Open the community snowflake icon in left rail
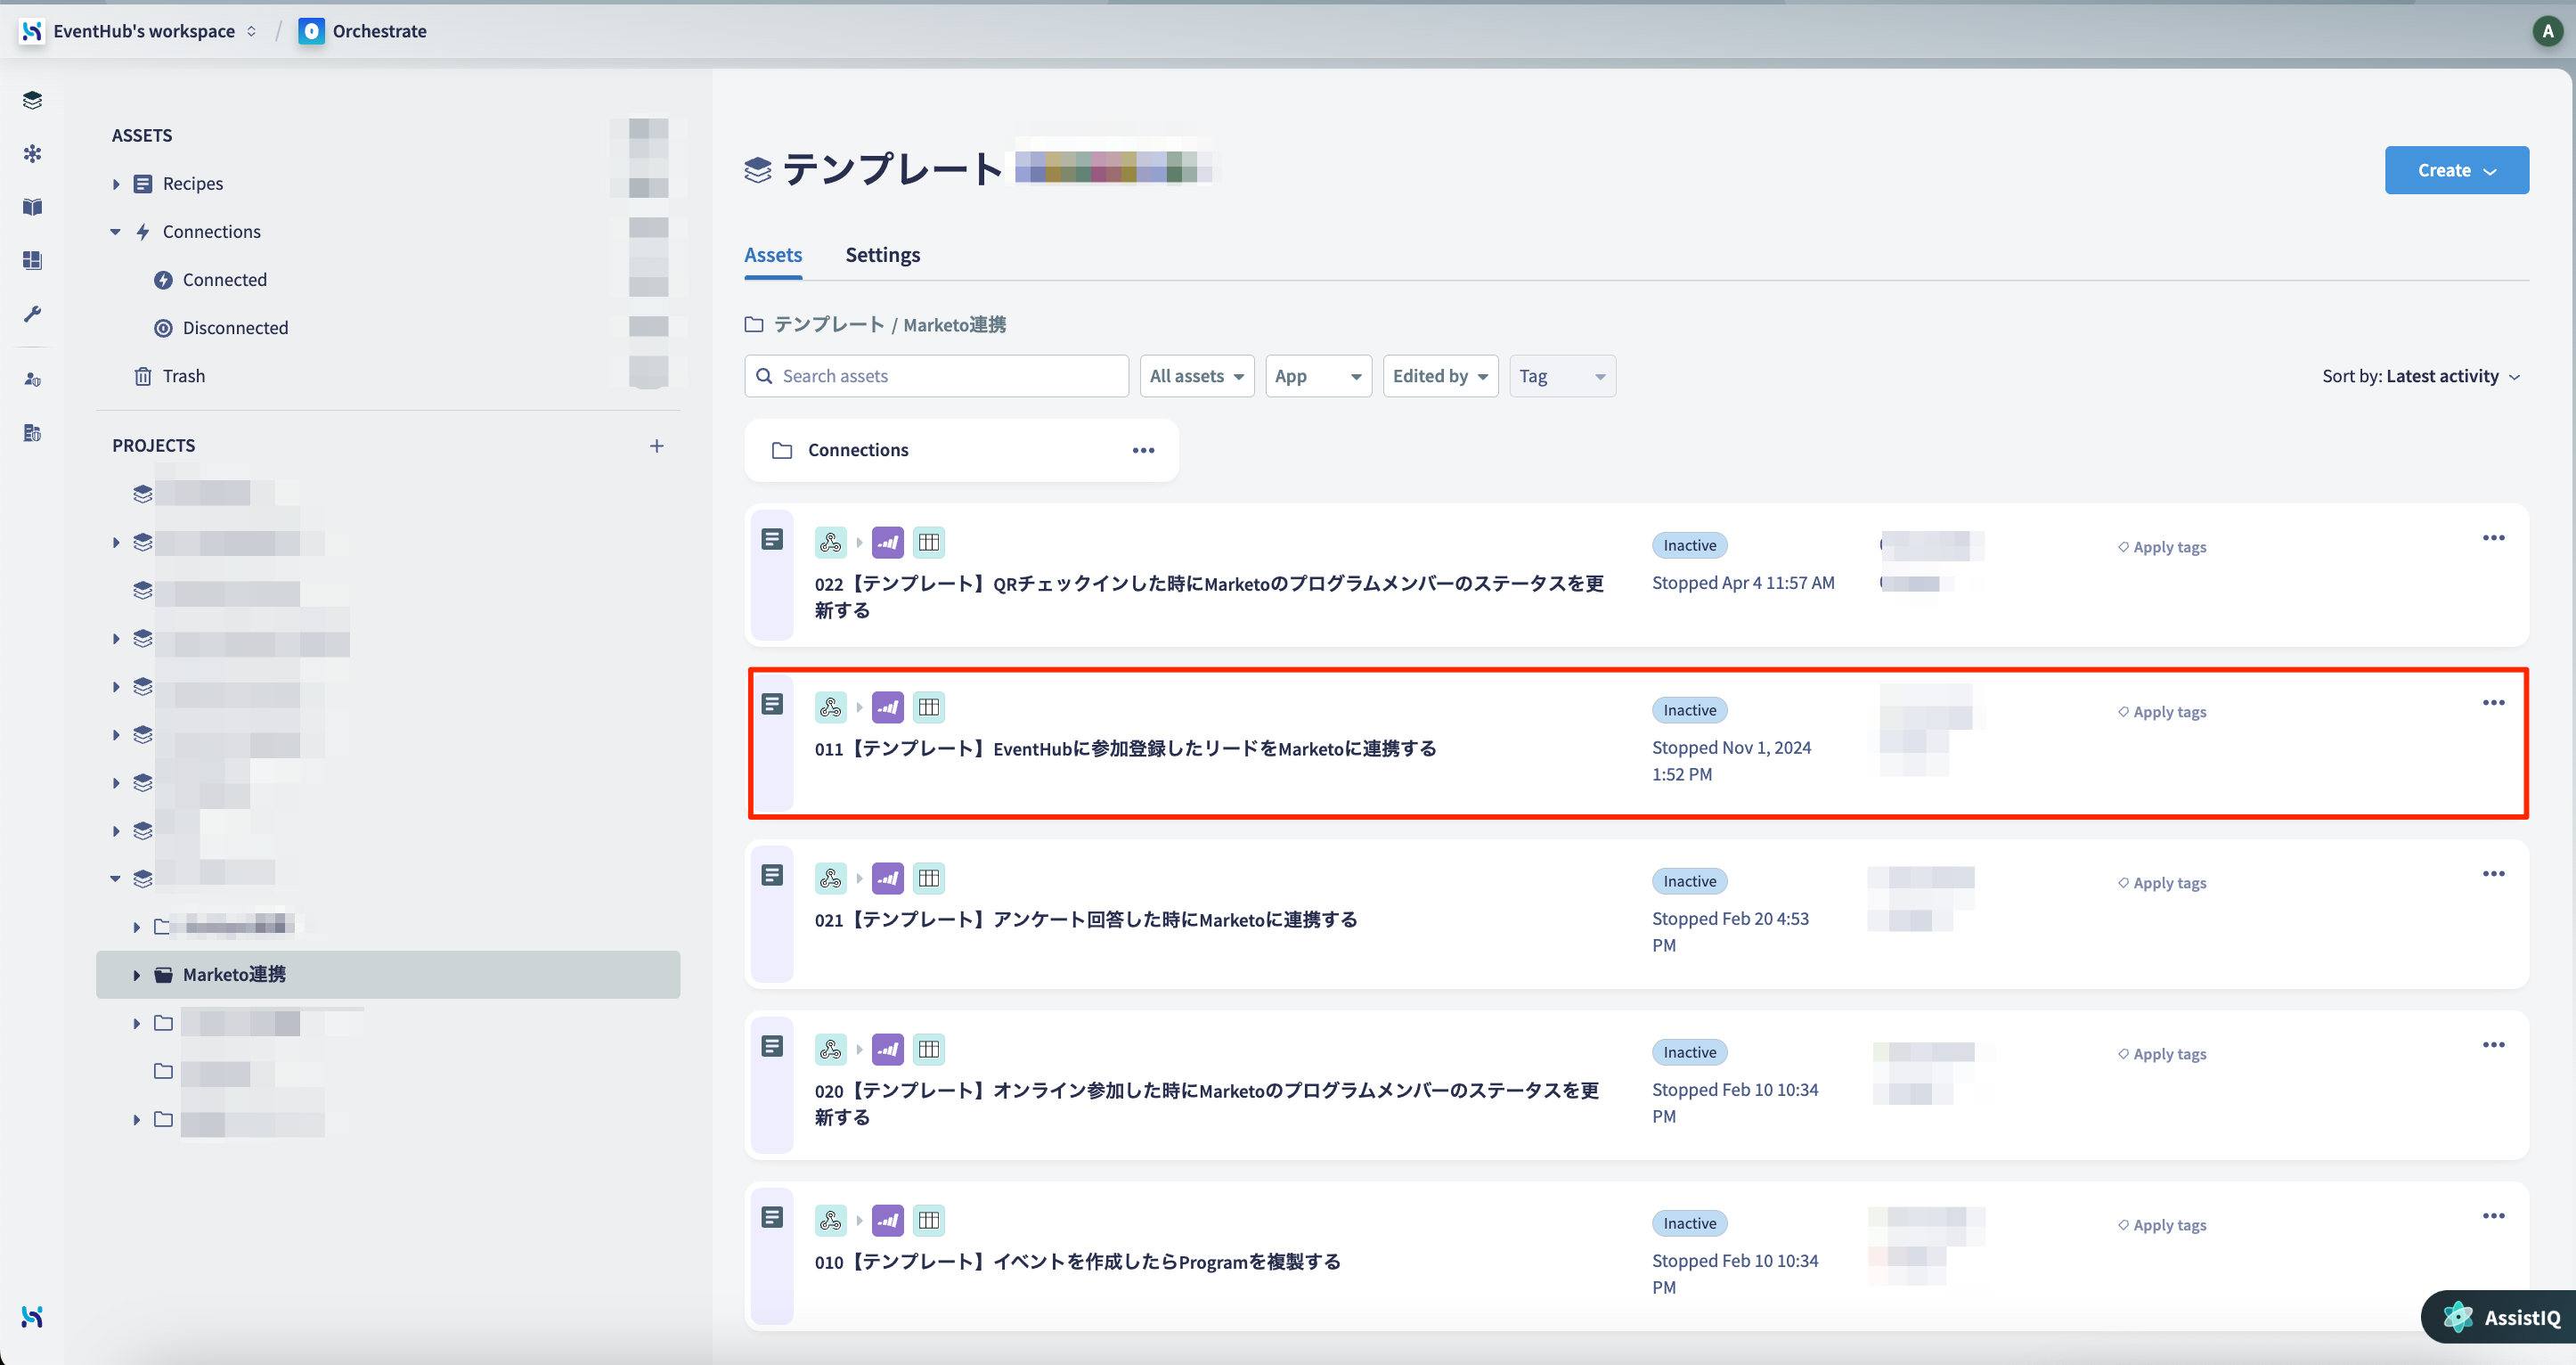2576x1365 pixels. click(x=32, y=153)
